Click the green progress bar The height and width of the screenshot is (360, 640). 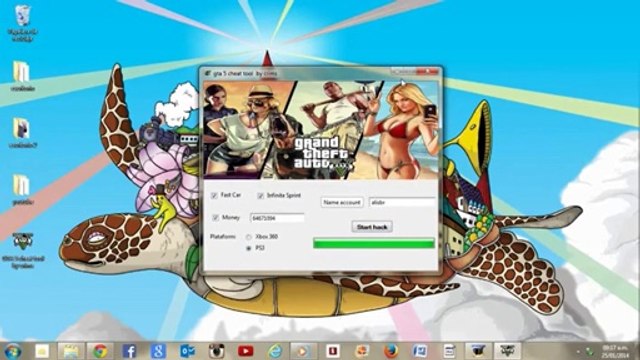373,244
